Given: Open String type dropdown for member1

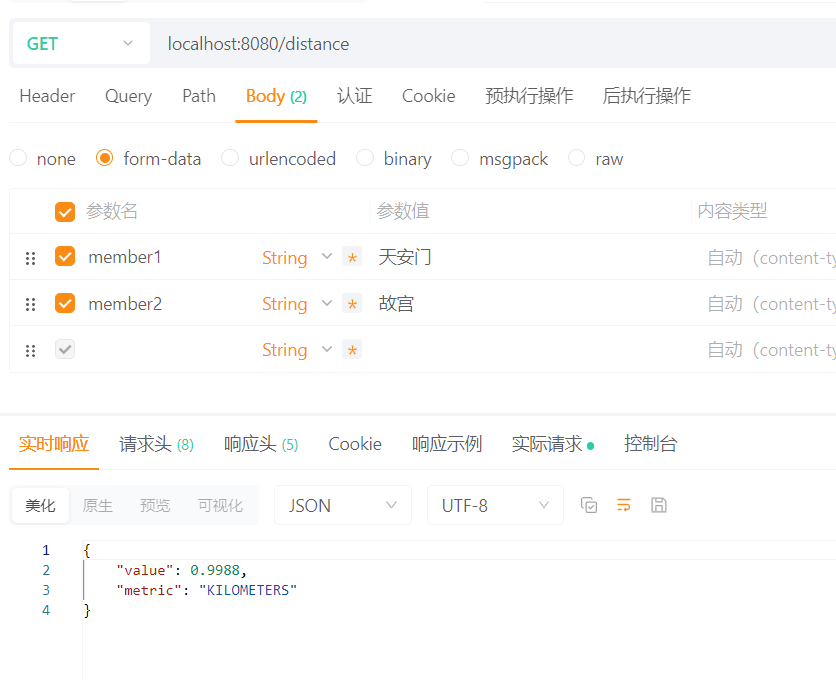Looking at the screenshot, I should pyautogui.click(x=297, y=258).
